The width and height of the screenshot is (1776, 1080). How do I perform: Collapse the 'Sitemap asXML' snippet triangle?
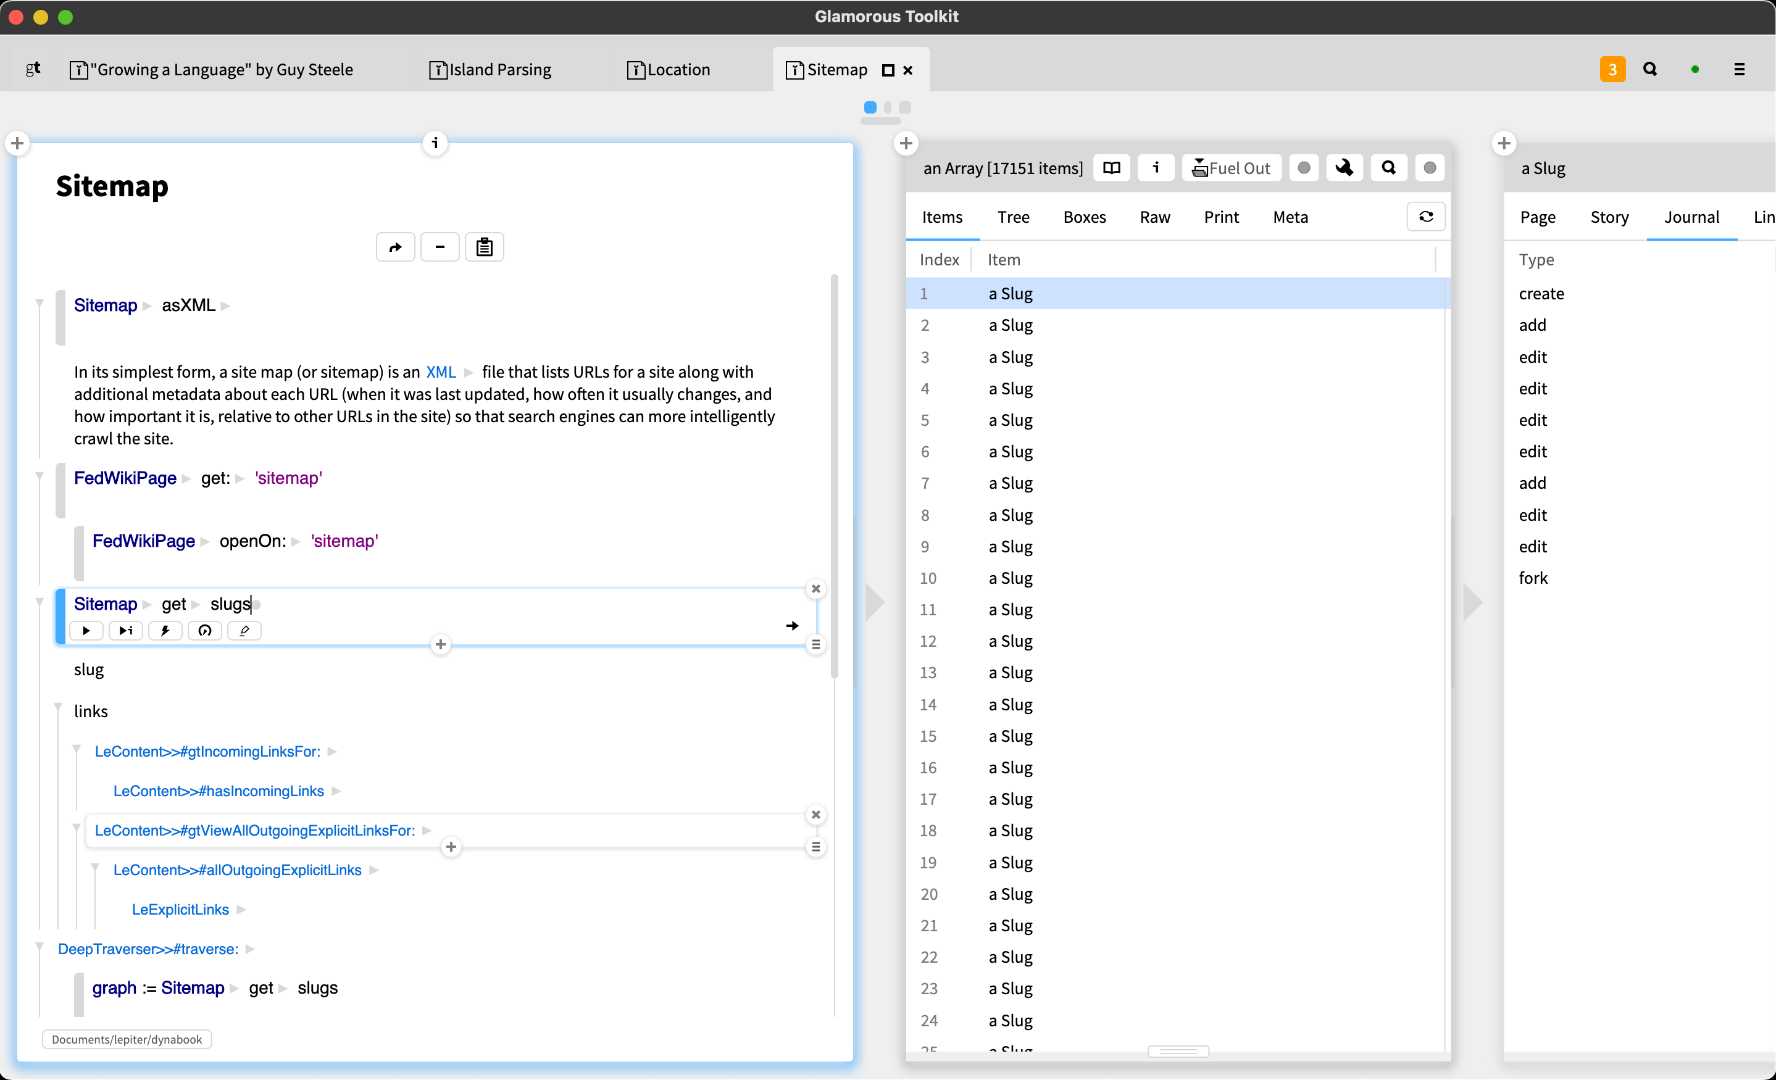(40, 303)
